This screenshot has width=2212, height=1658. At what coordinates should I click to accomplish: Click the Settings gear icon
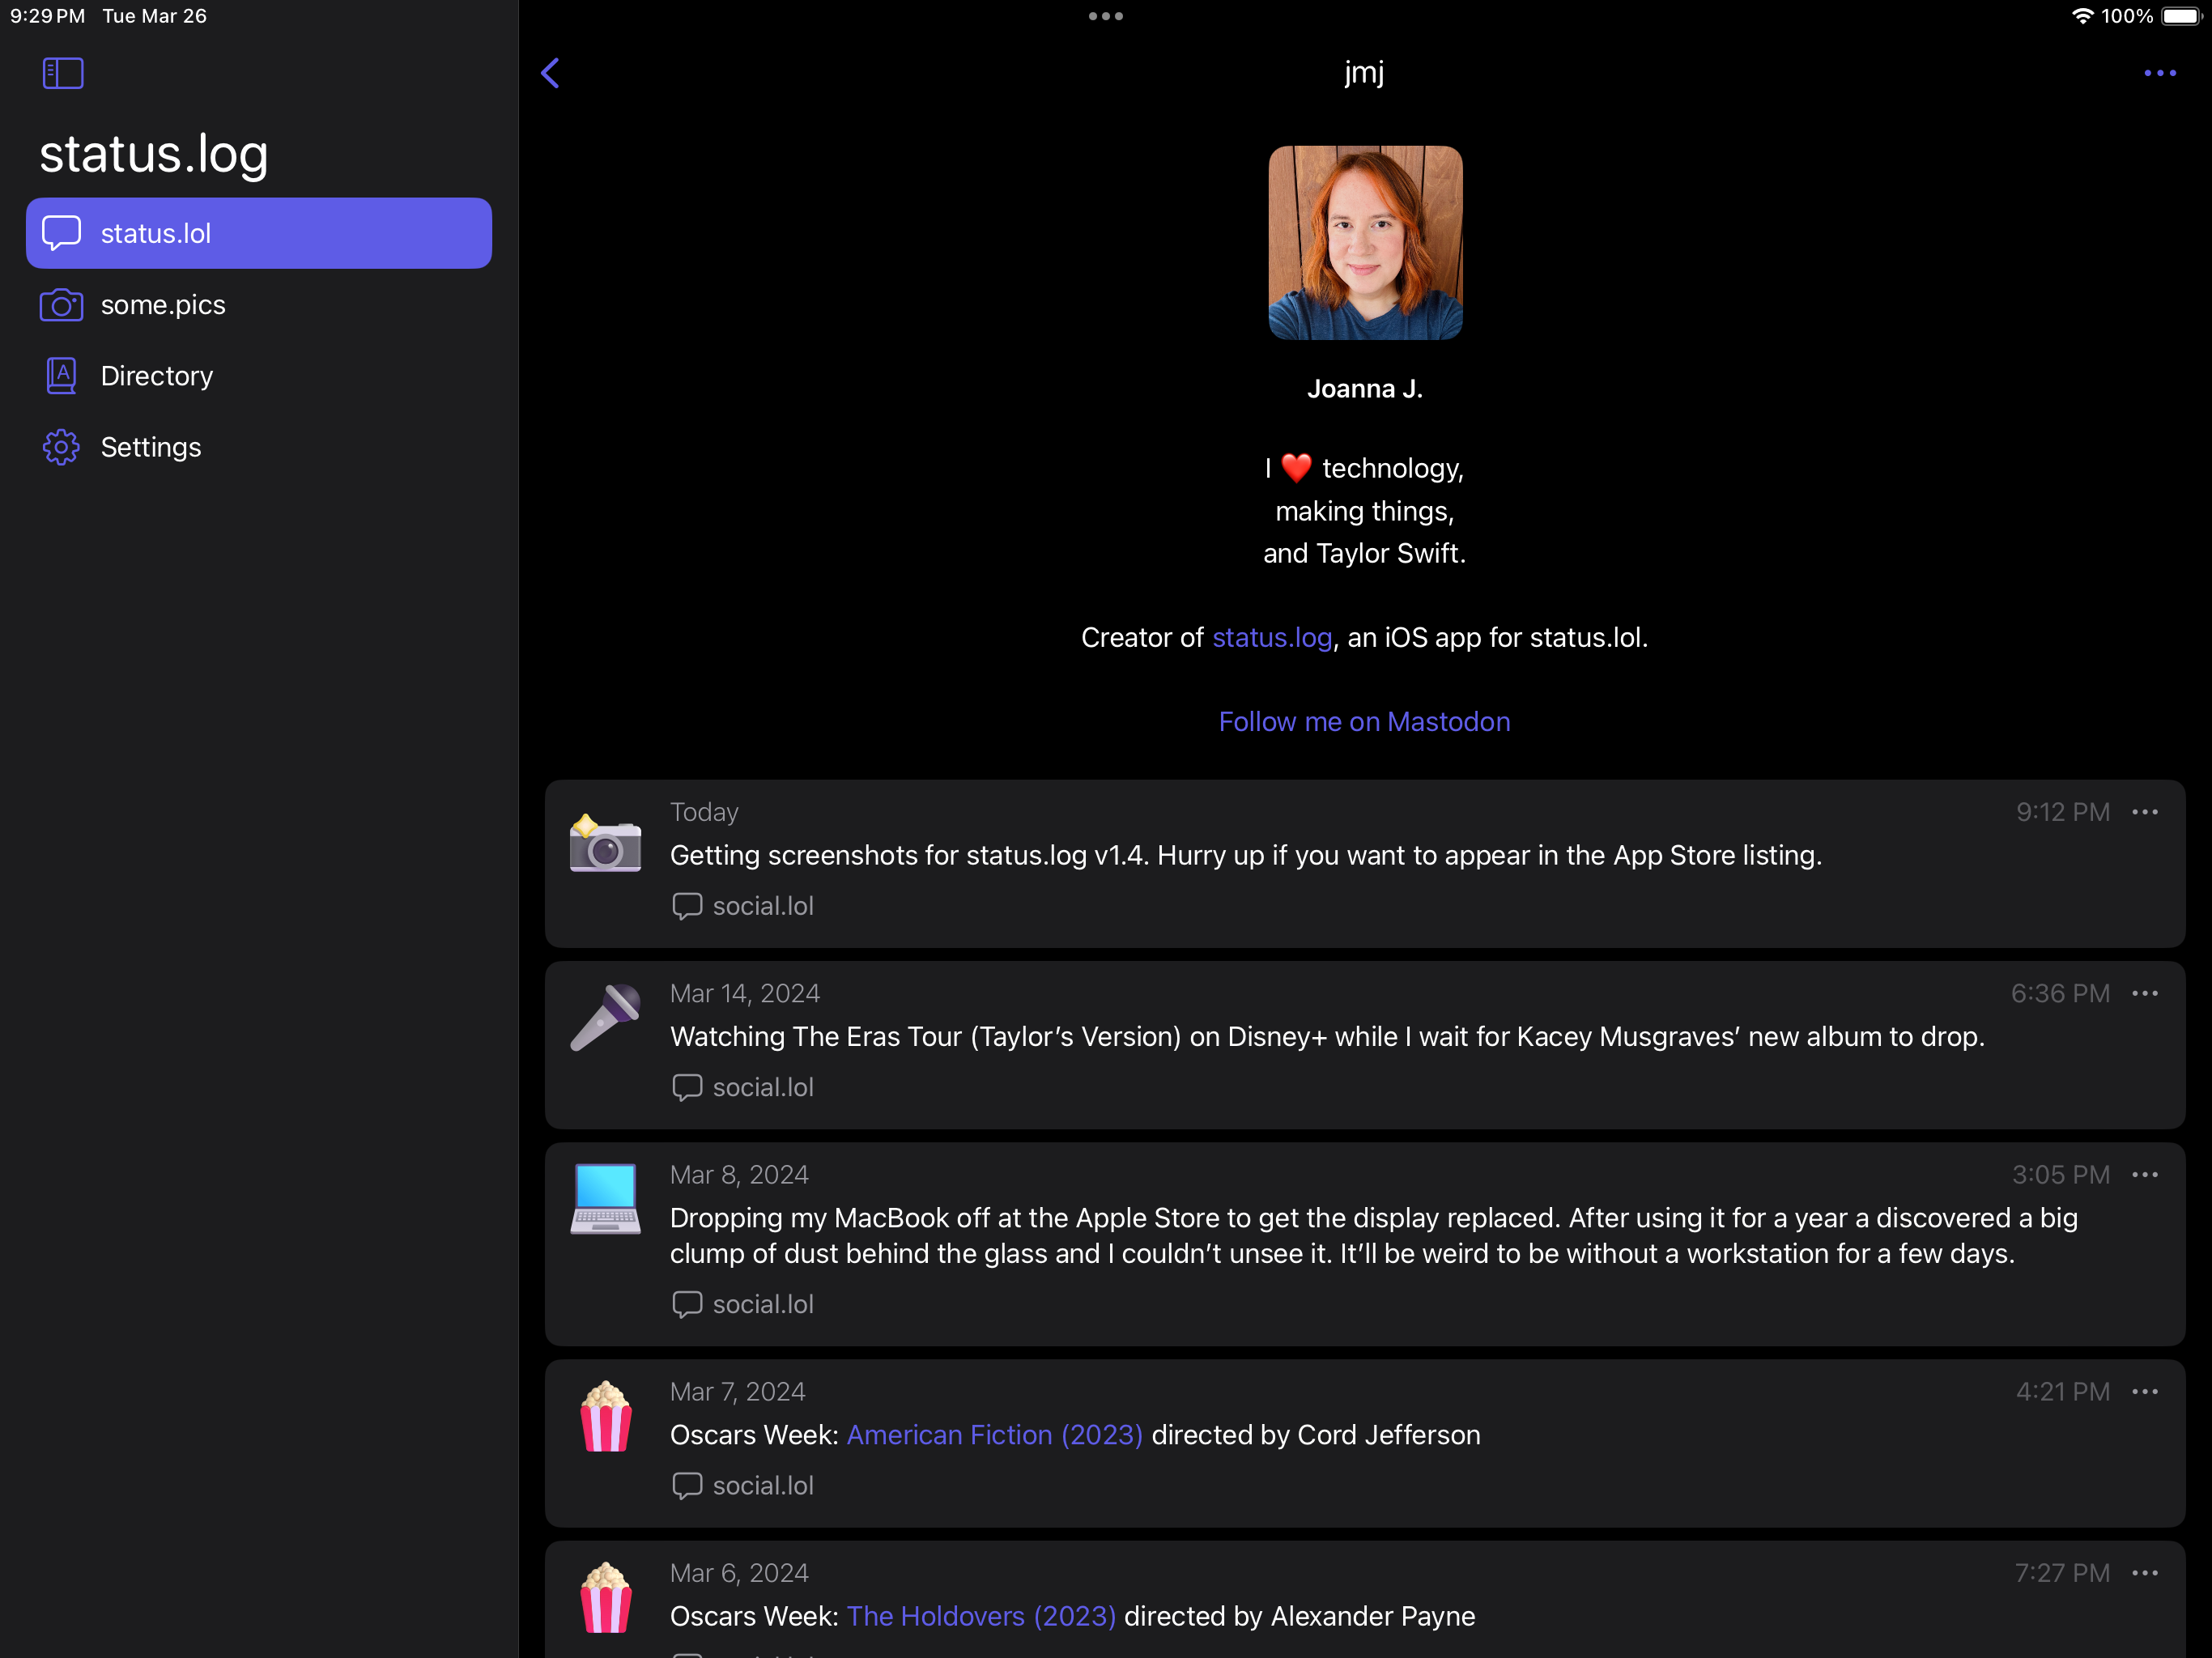coord(61,447)
